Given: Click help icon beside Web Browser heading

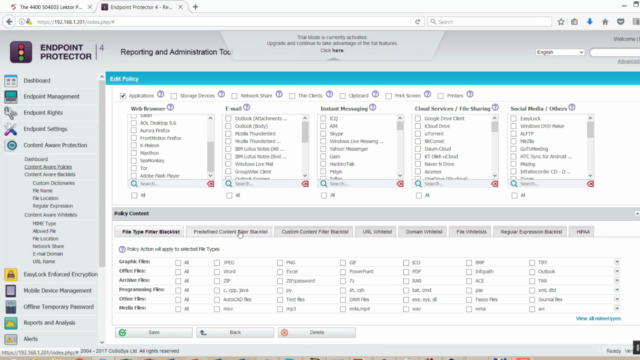Looking at the screenshot, I should click(170, 107).
